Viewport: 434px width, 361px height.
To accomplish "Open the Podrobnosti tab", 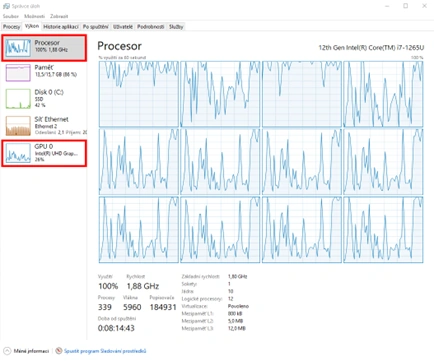I will pos(151,27).
